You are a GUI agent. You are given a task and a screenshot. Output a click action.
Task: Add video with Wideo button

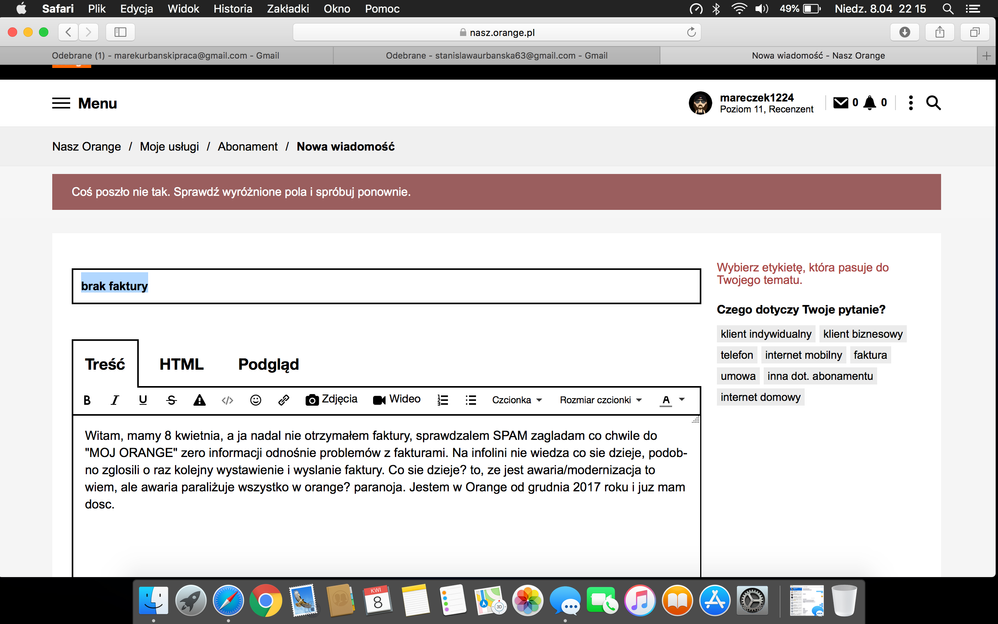(x=397, y=399)
